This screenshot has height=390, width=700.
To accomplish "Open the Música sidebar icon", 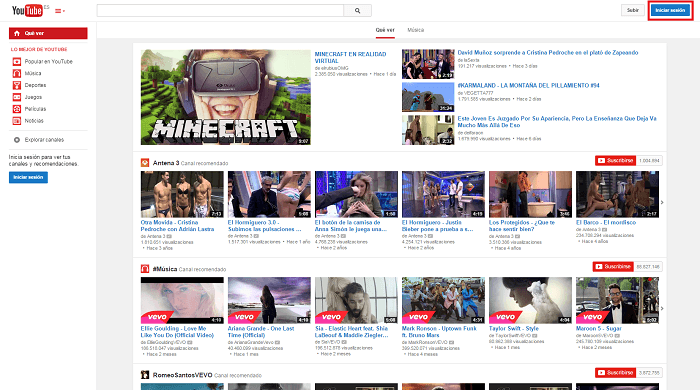I will (x=17, y=73).
